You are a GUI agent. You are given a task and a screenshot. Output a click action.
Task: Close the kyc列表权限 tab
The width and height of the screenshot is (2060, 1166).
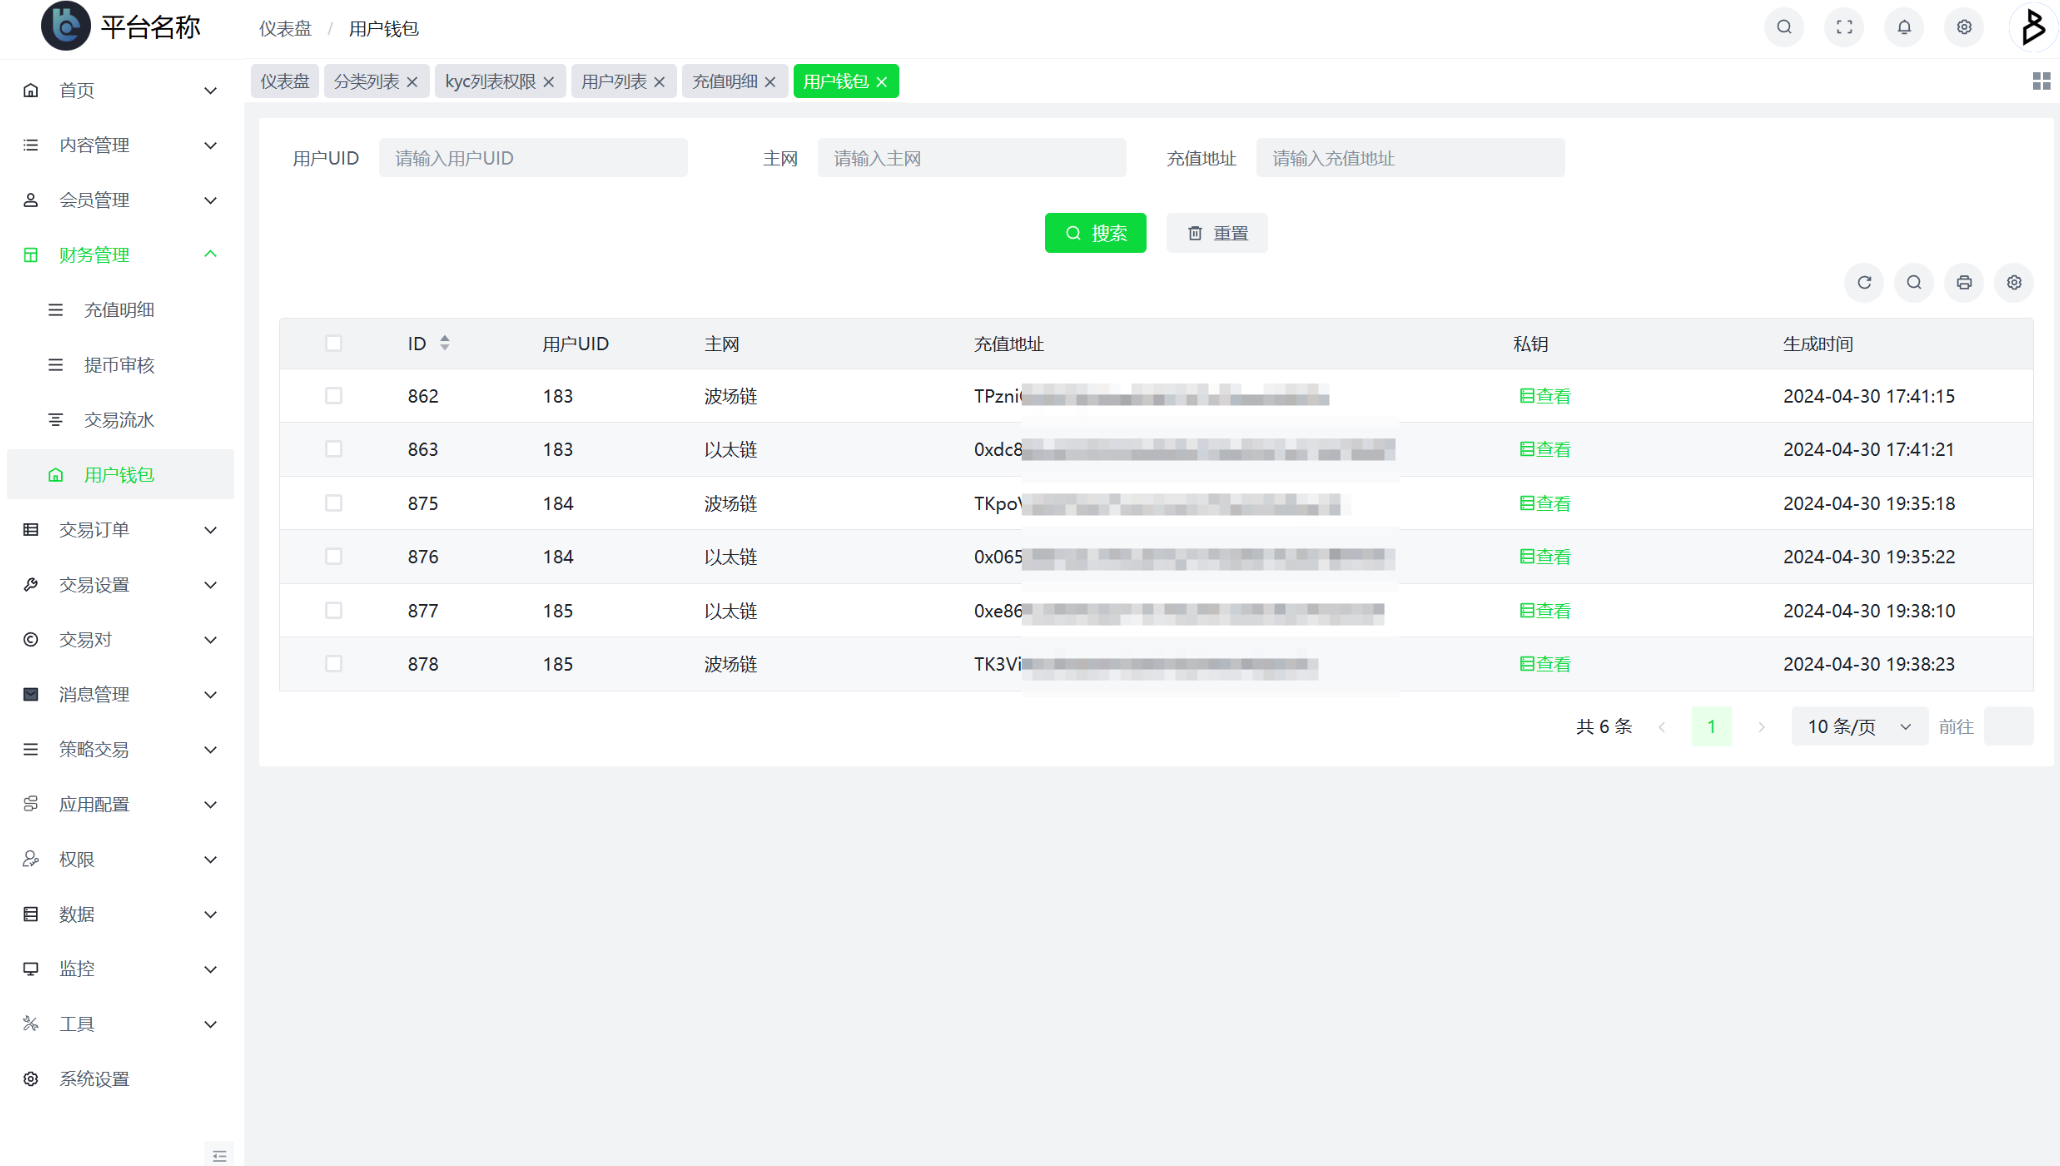[x=549, y=82]
